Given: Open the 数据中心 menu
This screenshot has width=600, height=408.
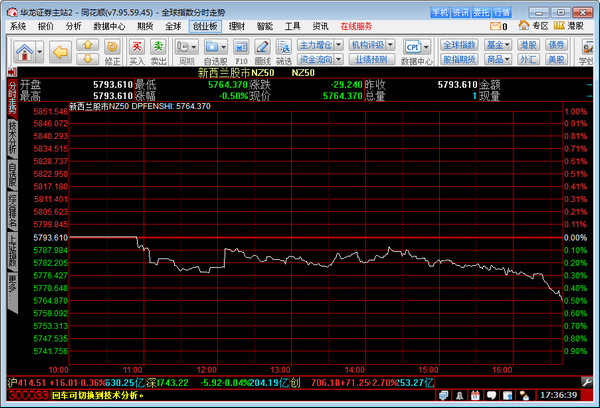Looking at the screenshot, I should point(109,26).
